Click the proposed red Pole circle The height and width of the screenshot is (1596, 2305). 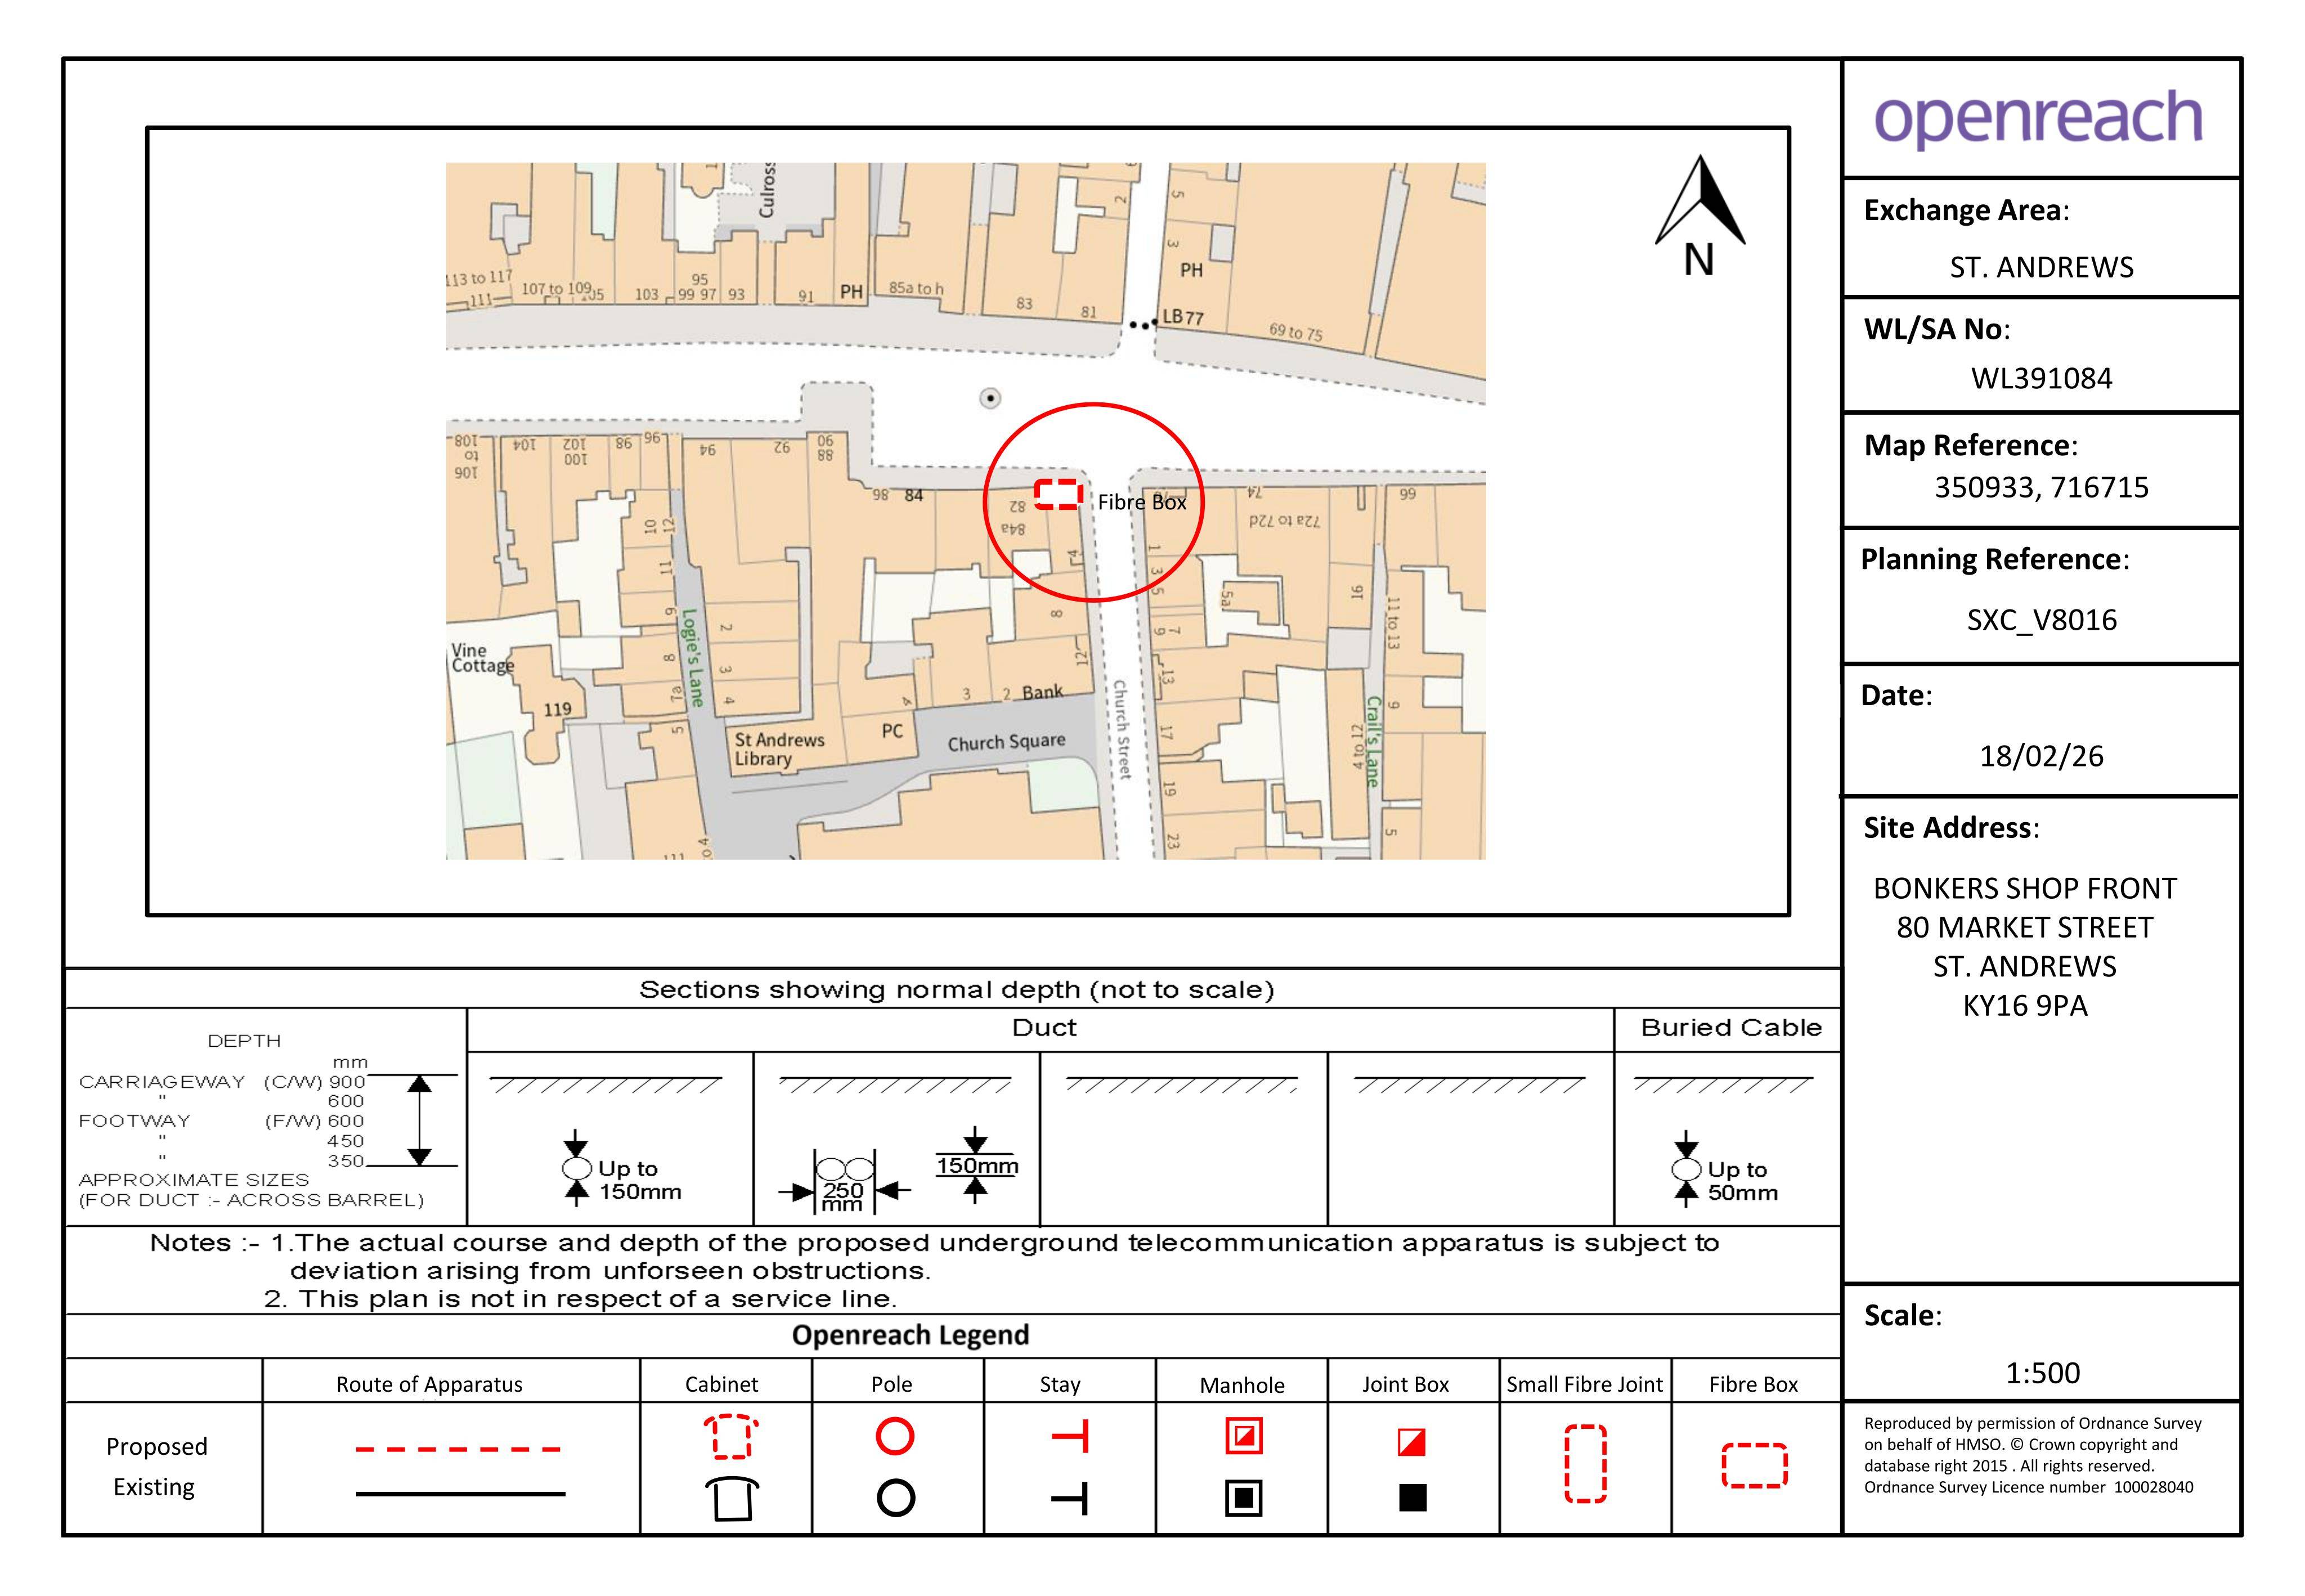point(895,1436)
